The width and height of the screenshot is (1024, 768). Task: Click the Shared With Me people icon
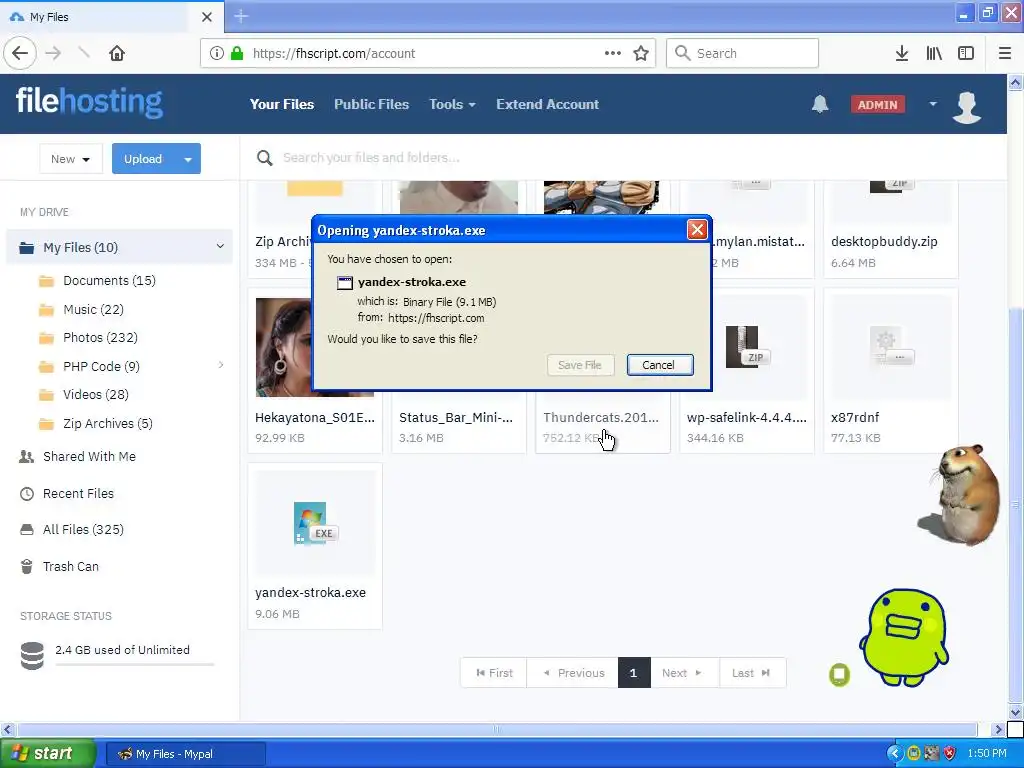27,456
